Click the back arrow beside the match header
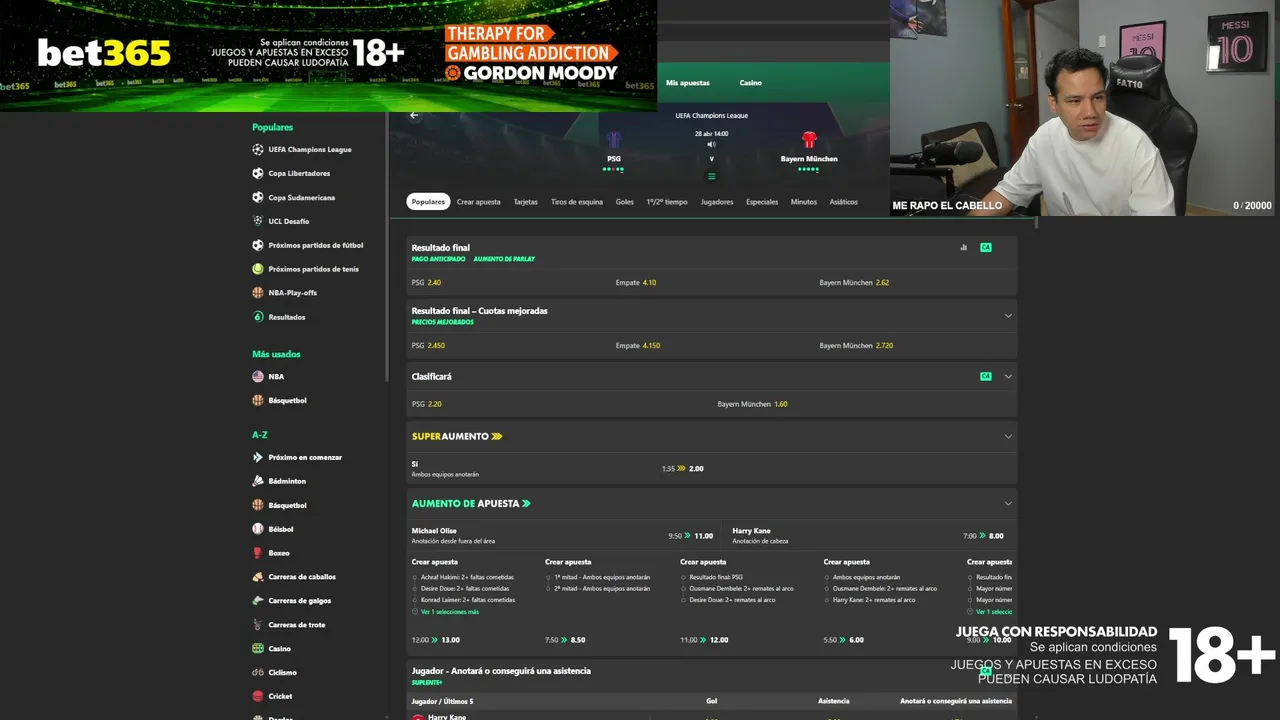1280x720 pixels. pyautogui.click(x=414, y=115)
